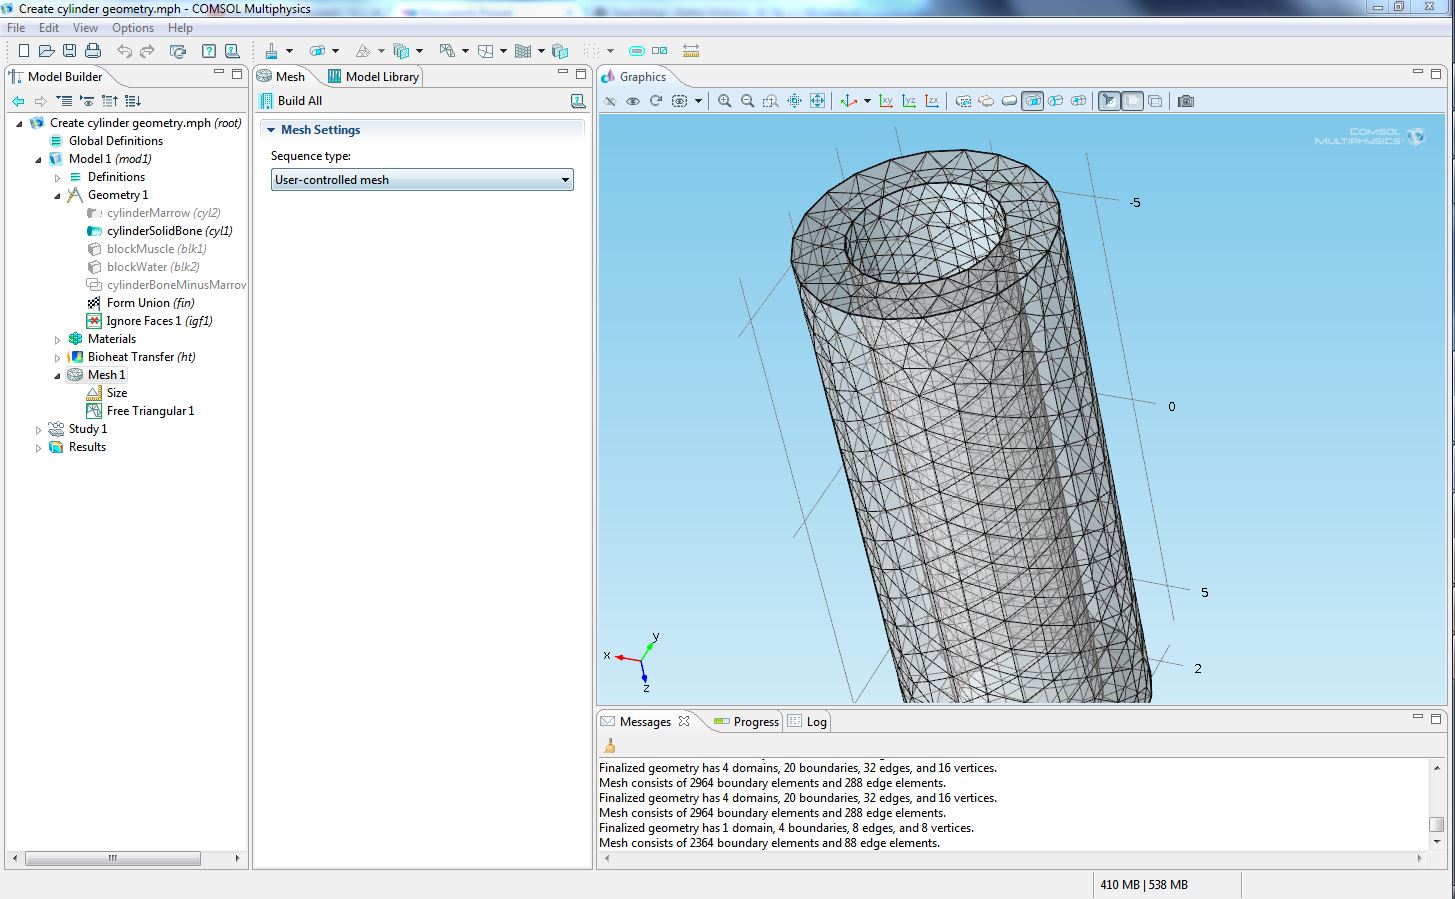Open the Options menu
Image resolution: width=1455 pixels, height=899 pixels.
click(x=132, y=28)
